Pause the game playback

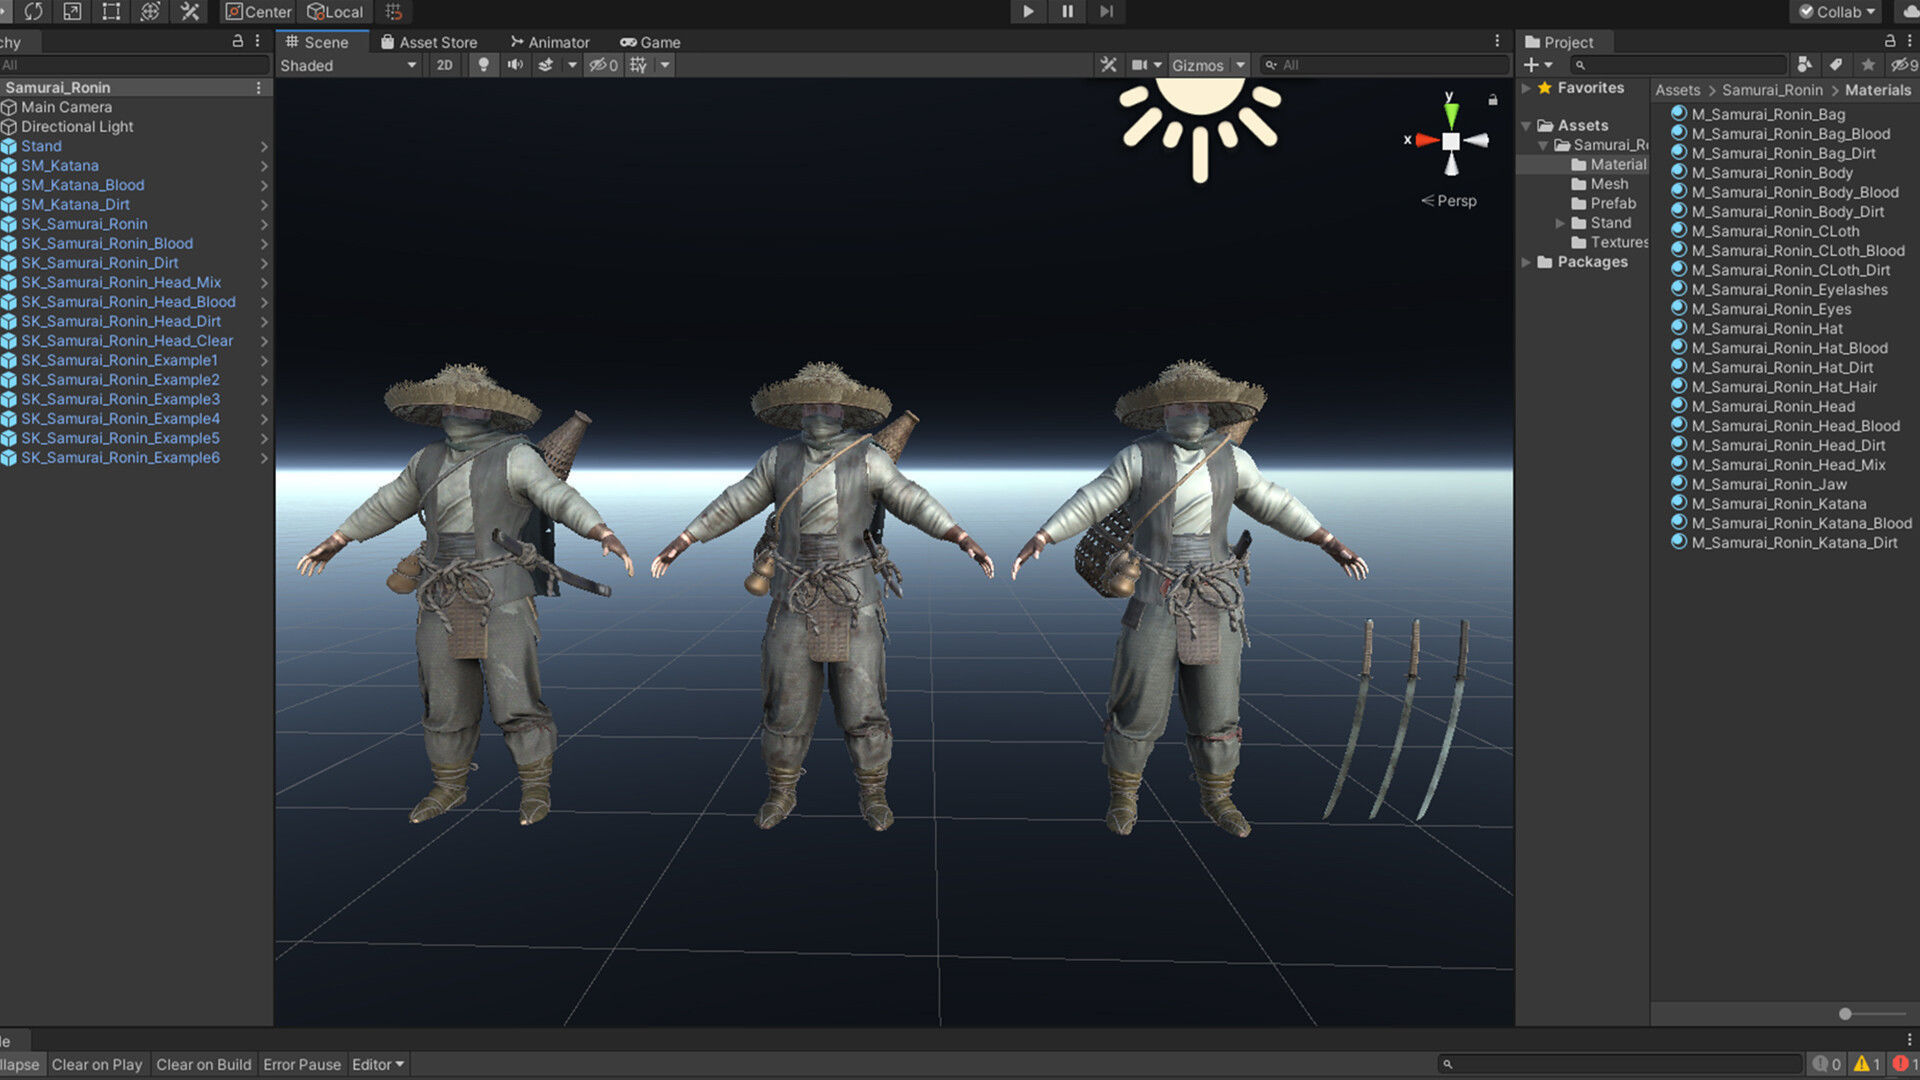[1067, 11]
